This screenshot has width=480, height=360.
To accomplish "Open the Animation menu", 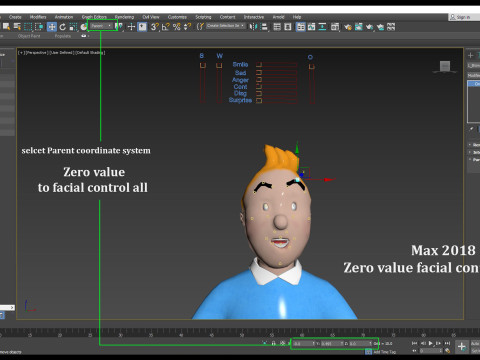I will click(64, 17).
